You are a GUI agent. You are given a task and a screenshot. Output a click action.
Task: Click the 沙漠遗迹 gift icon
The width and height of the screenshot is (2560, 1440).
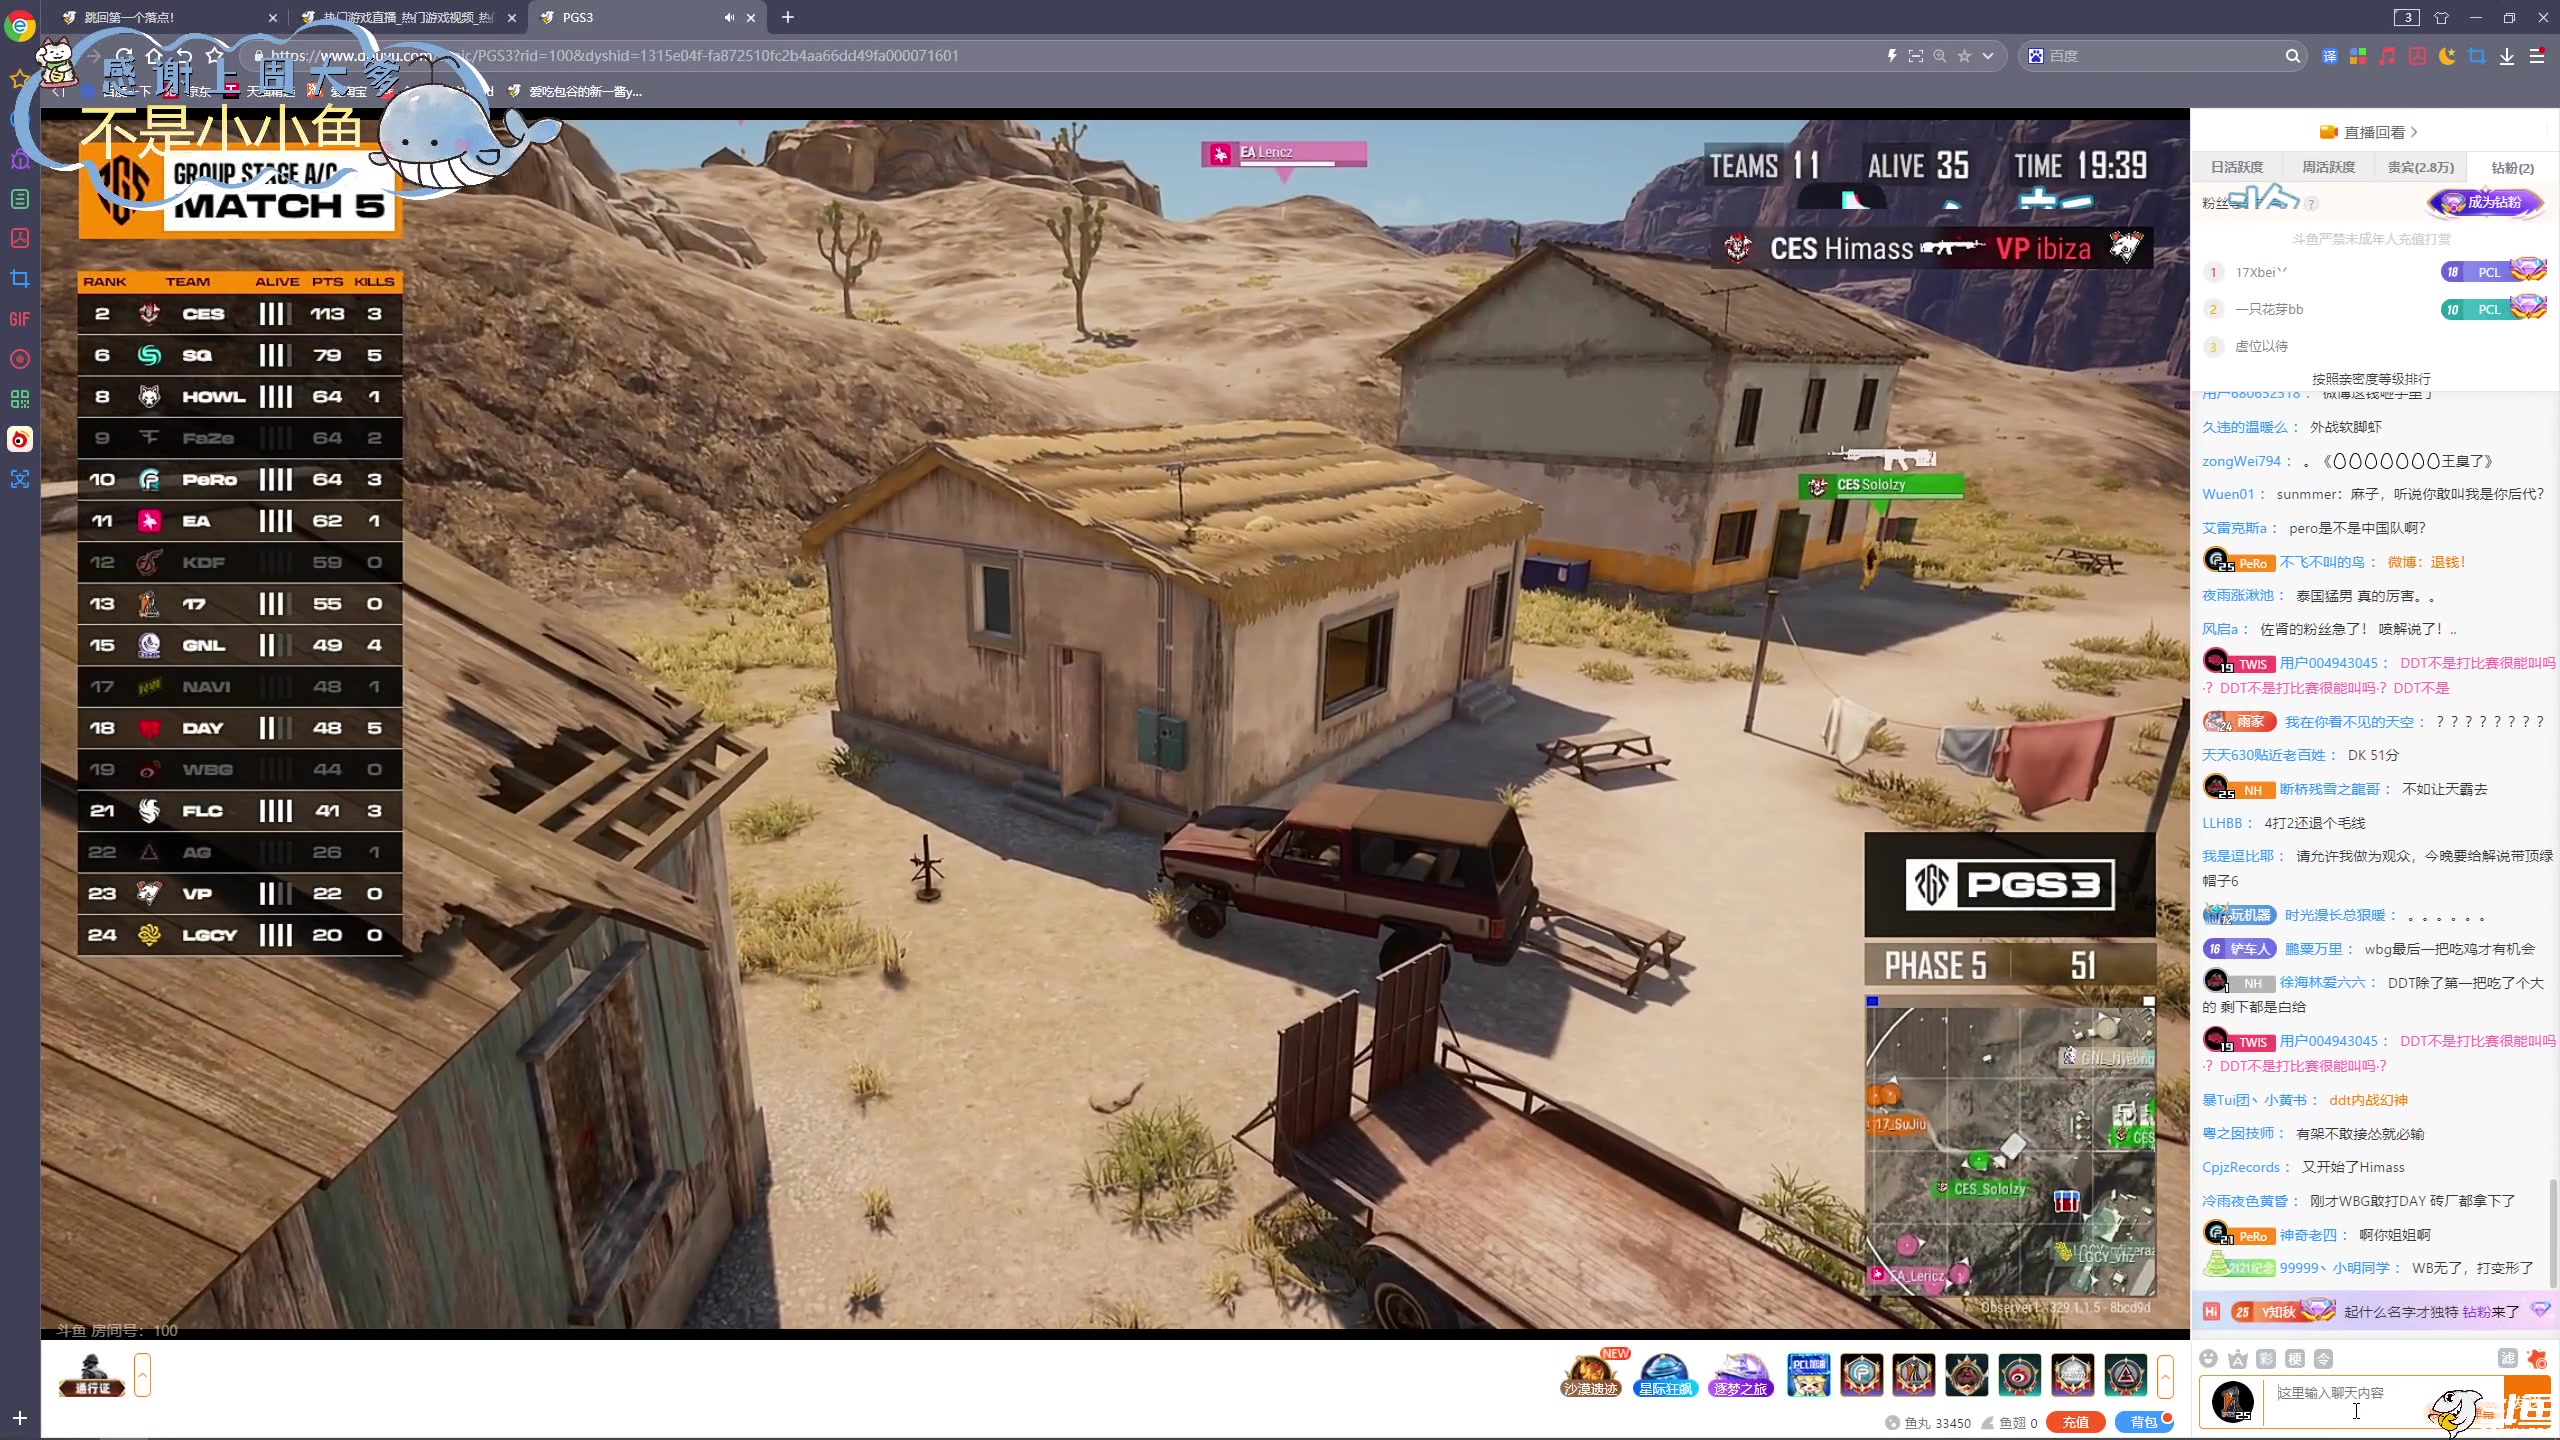coord(1589,1375)
